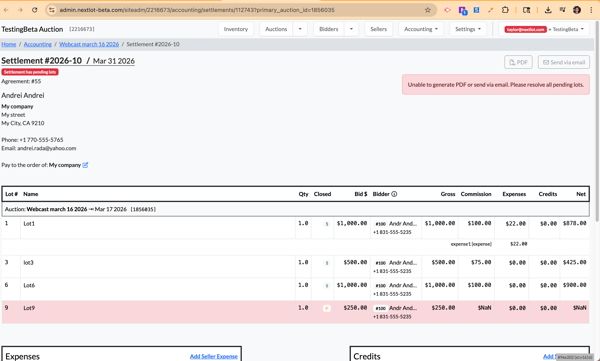This screenshot has height=361, width=600.
Task: Click the auction row Webcast march 16 2026
Action: coord(295,209)
